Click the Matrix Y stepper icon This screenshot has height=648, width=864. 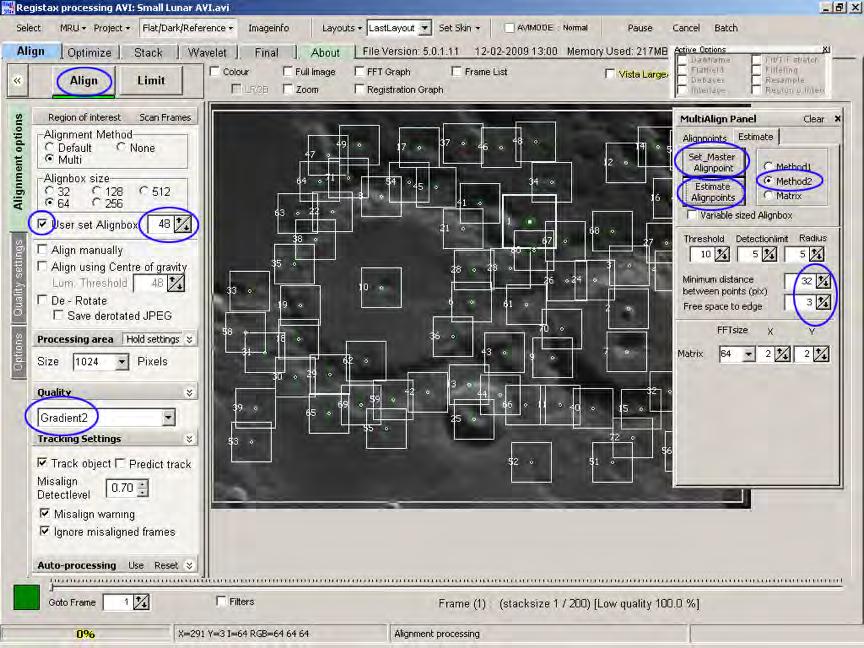pyautogui.click(x=821, y=354)
